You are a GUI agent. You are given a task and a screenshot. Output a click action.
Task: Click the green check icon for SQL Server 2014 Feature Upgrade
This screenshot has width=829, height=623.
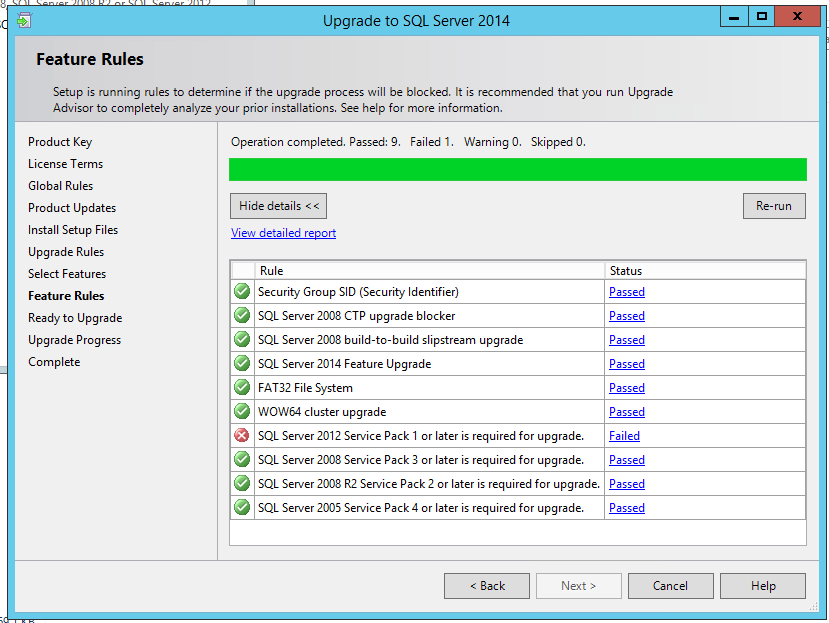click(x=242, y=363)
